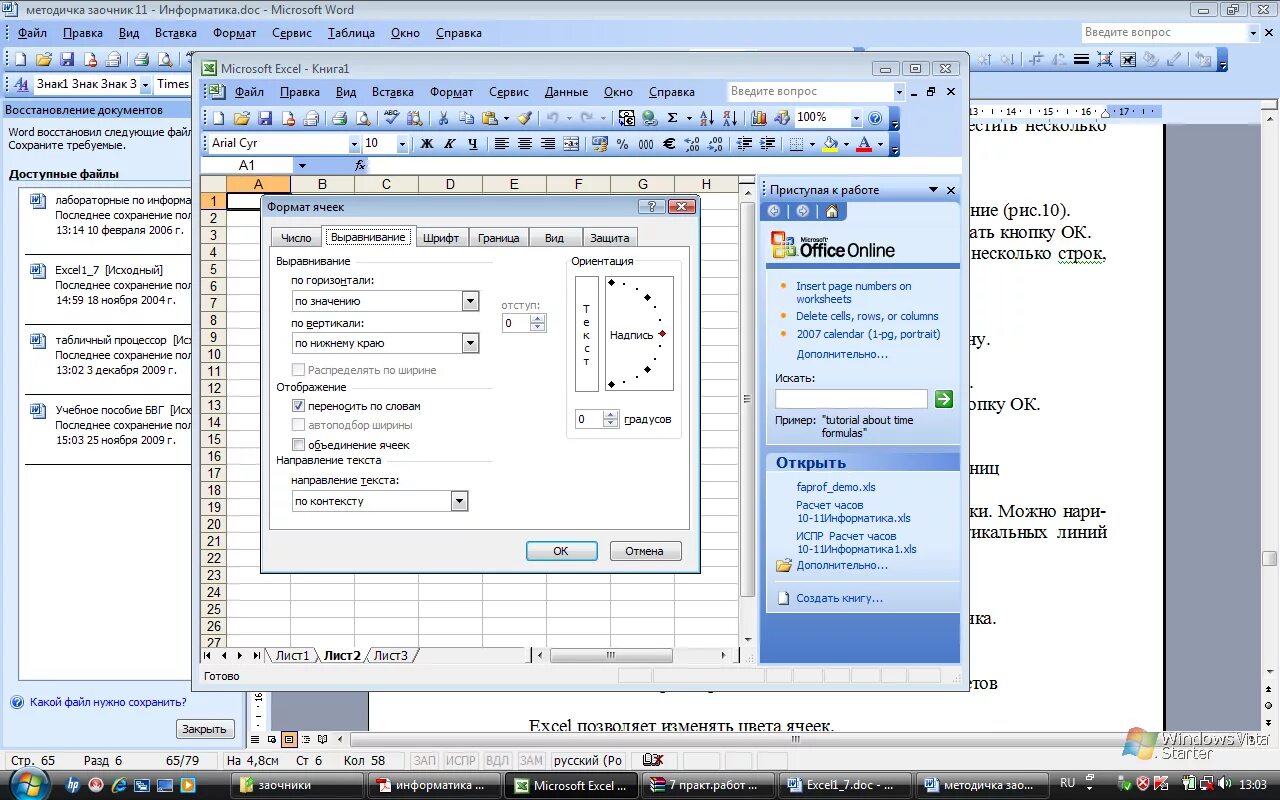Click the Windows Start orb

point(27,783)
